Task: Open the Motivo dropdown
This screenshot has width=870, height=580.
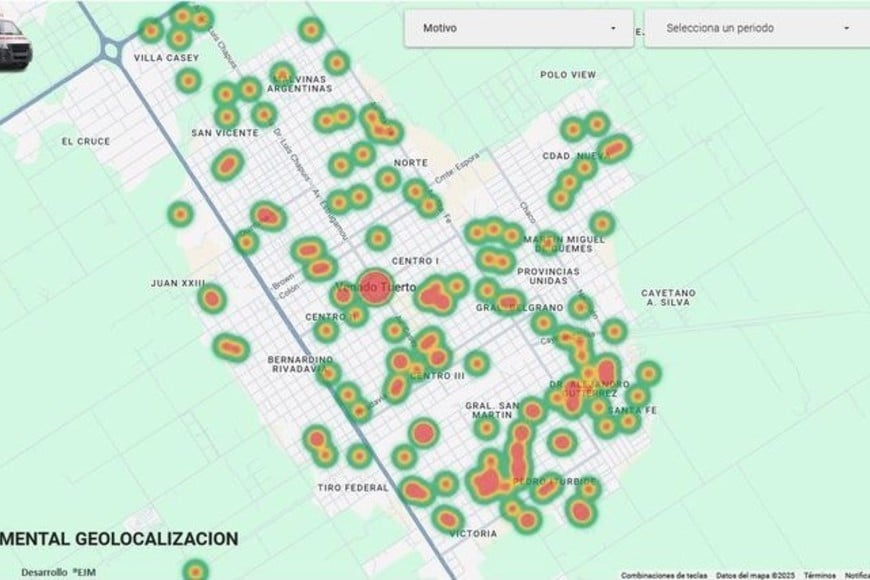Action: point(517,28)
